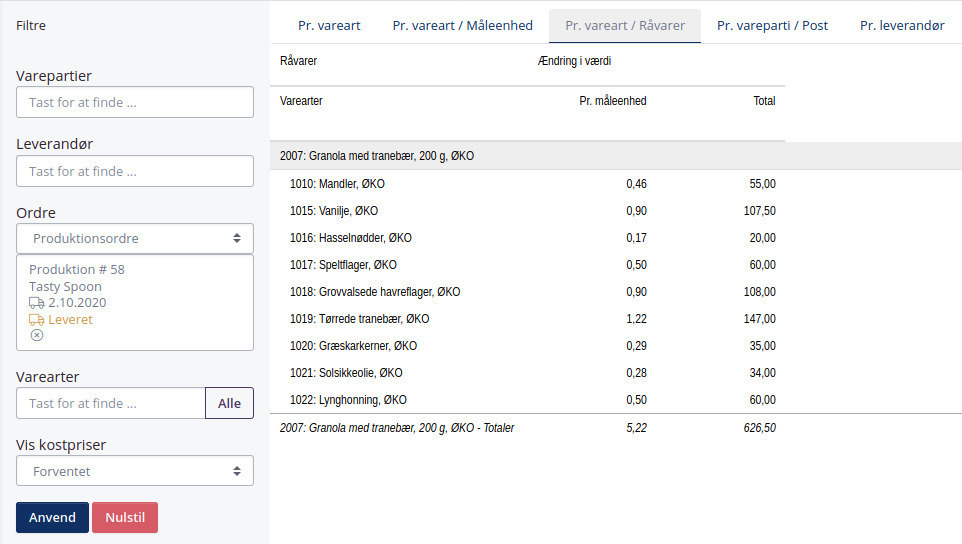Click the Varearter search input

click(111, 403)
